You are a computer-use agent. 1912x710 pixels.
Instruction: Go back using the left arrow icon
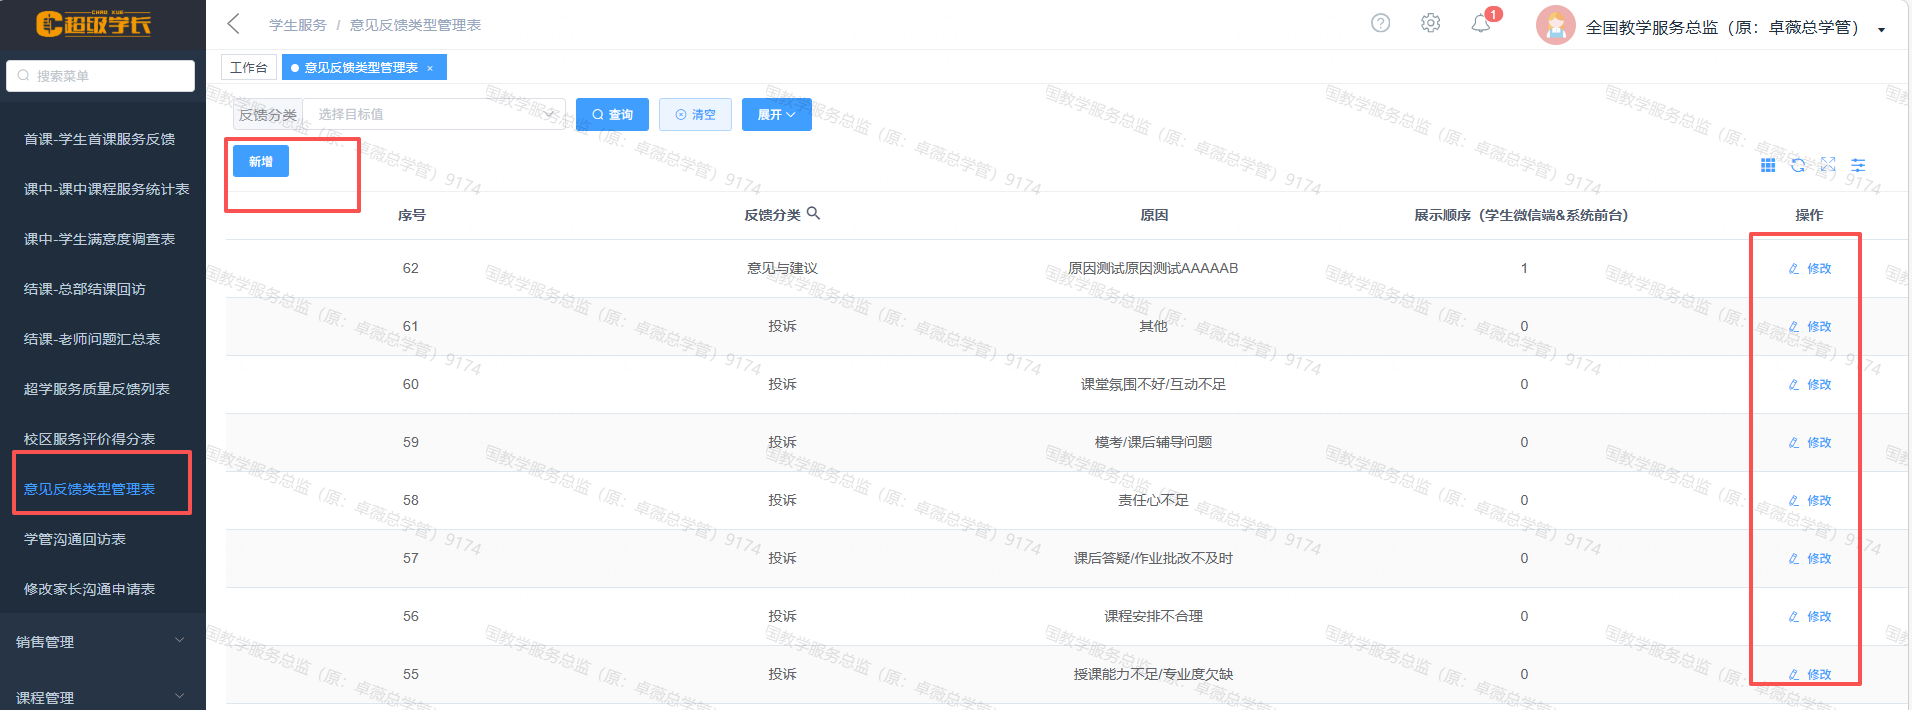point(234,24)
